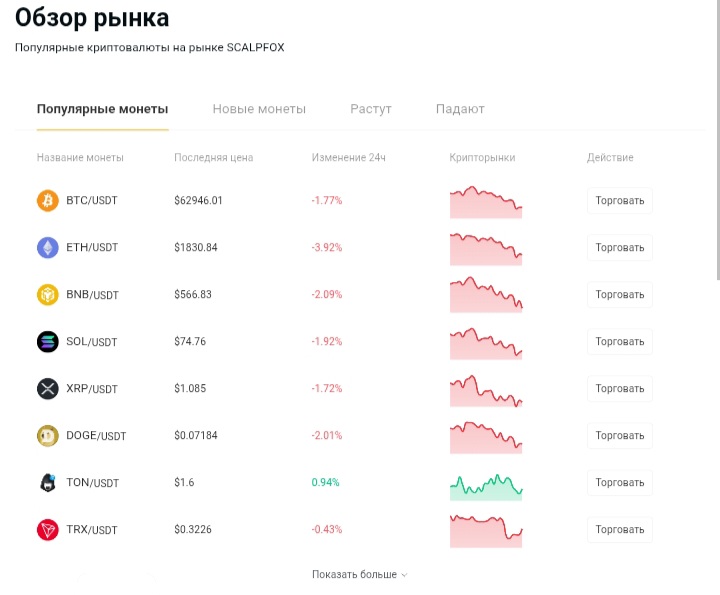720x595 pixels.
Task: Click the Bitcoin coin icon
Action: (x=48, y=201)
